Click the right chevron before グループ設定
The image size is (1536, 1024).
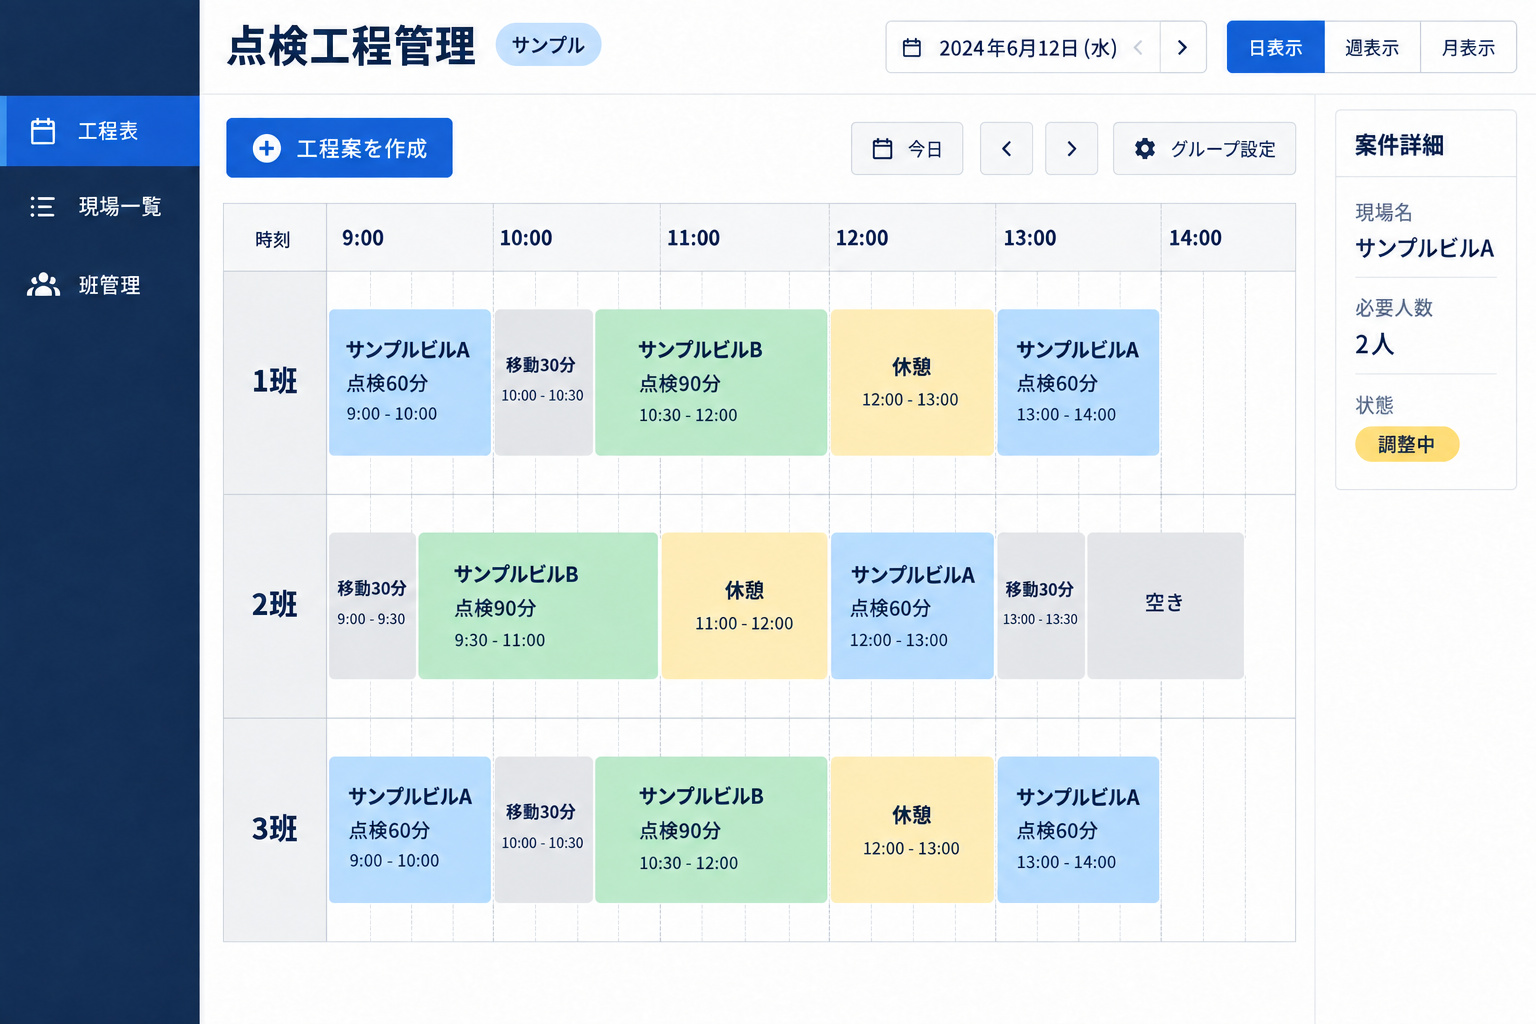[x=1072, y=149]
